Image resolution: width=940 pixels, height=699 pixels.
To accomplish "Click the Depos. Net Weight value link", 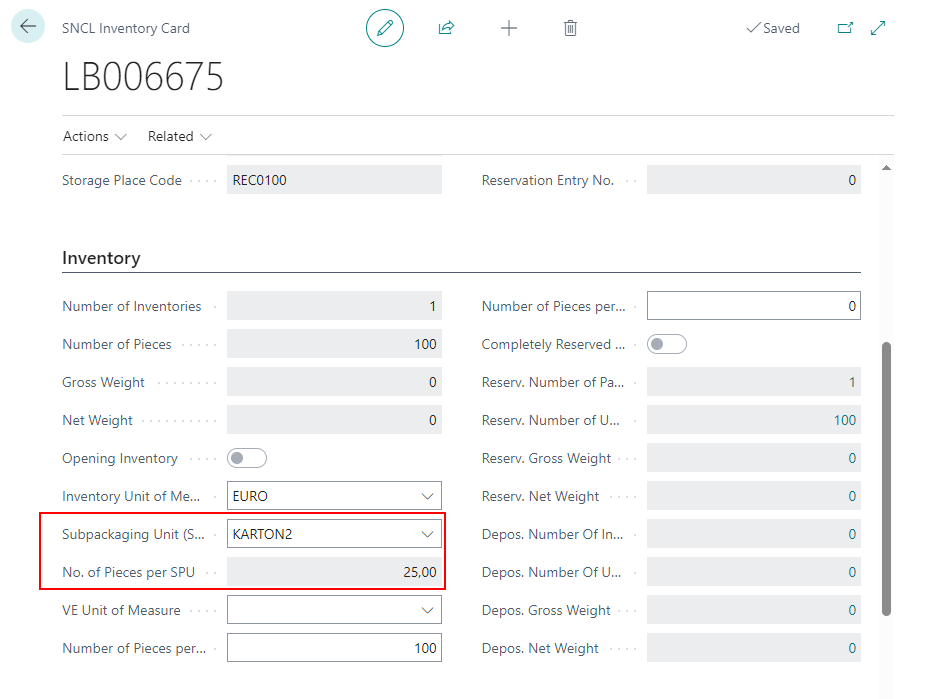I will [852, 648].
